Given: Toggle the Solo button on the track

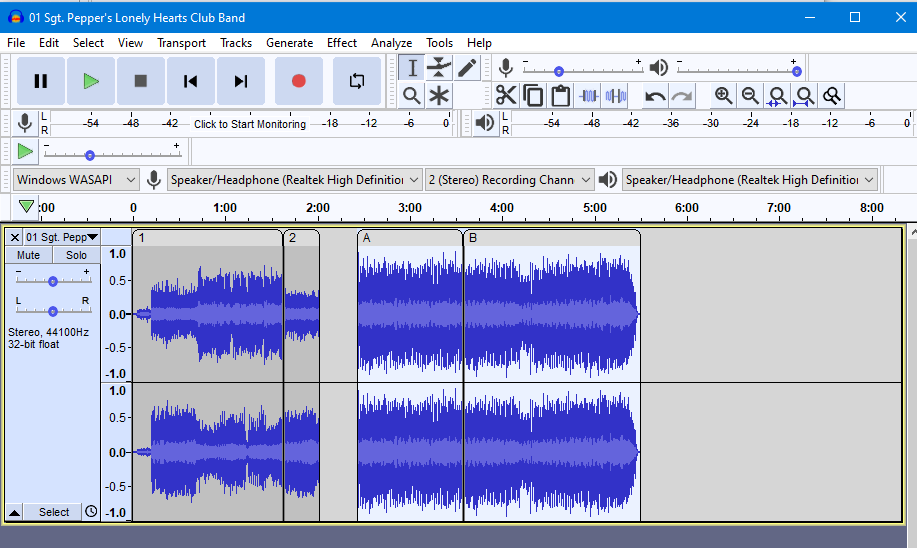Looking at the screenshot, I should 76,255.
